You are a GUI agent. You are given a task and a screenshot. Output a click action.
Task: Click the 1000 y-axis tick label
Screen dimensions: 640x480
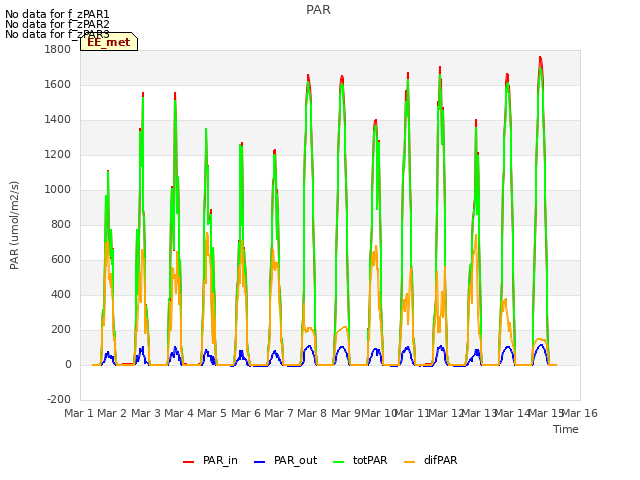click(x=58, y=190)
